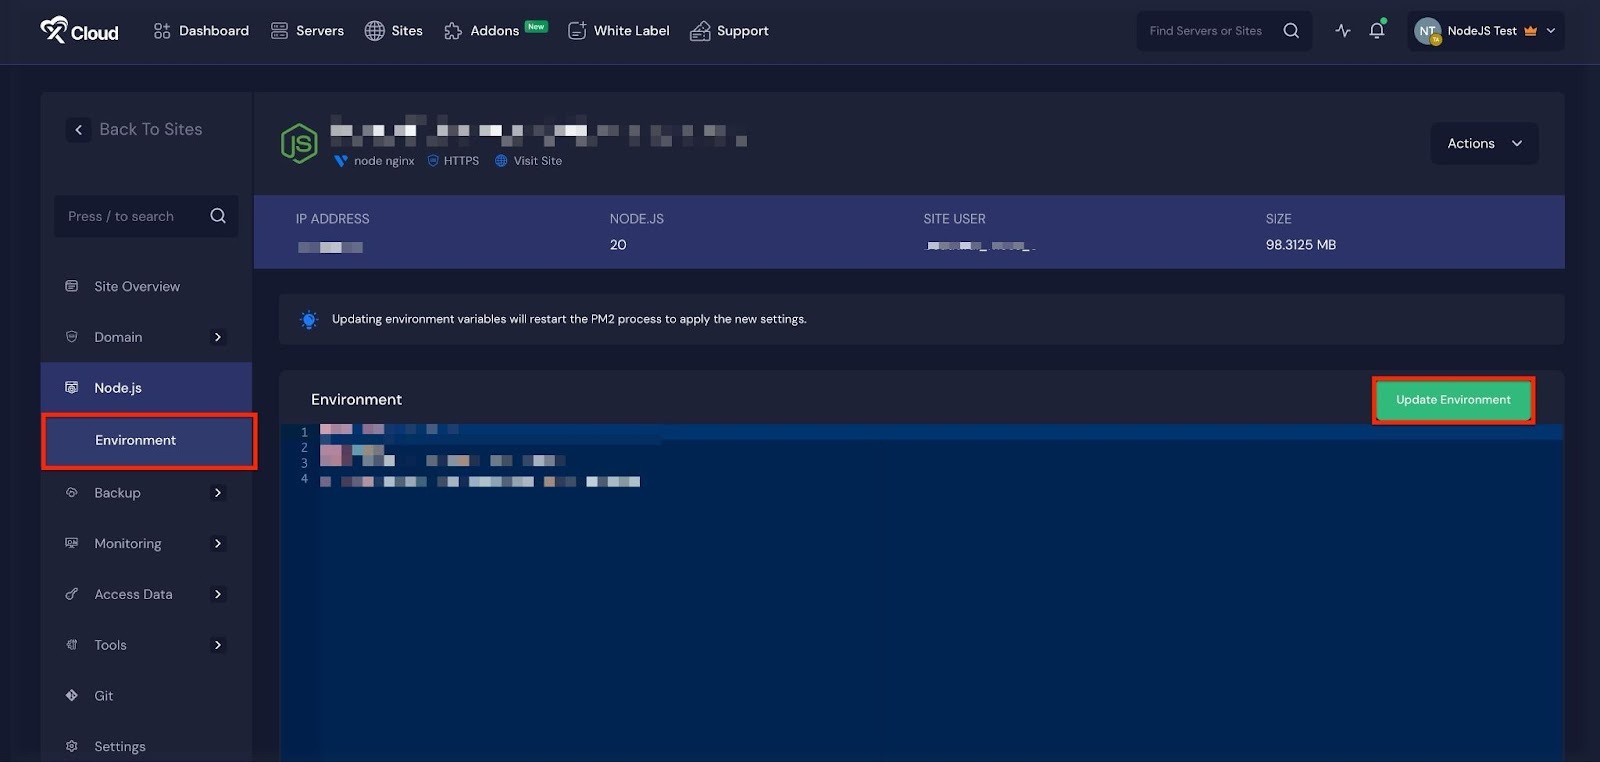
Task: Open the Access Data section
Action: (133, 594)
